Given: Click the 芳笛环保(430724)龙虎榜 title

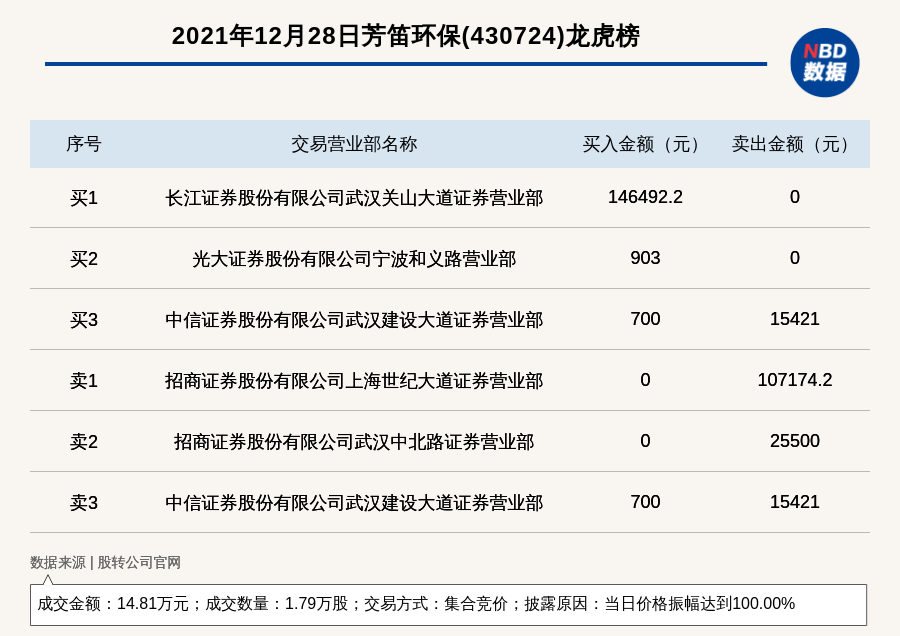Looking at the screenshot, I should coord(405,36).
